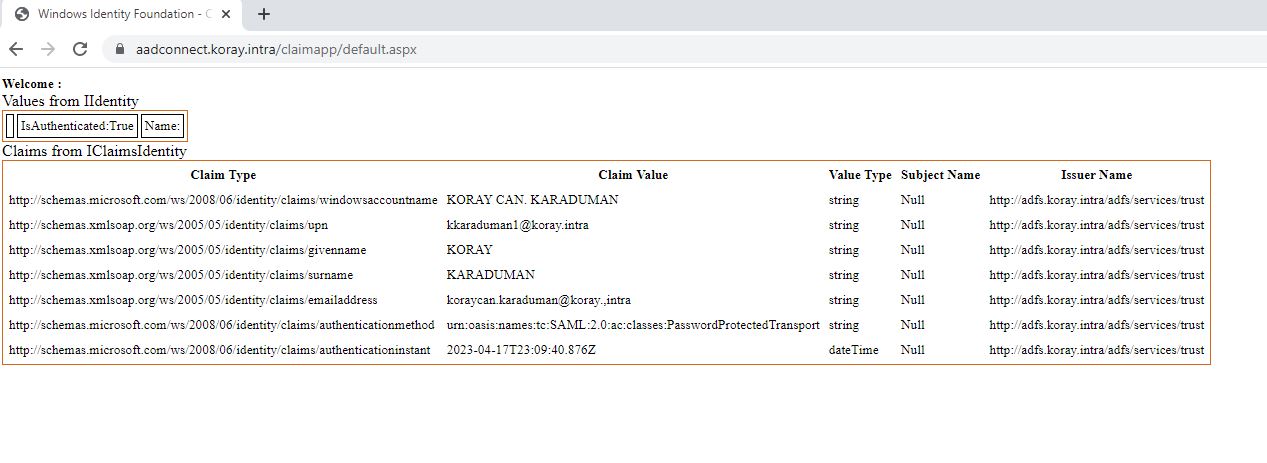Image resolution: width=1267 pixels, height=463 pixels.
Task: Click the Claim Value column header
Action: click(633, 175)
